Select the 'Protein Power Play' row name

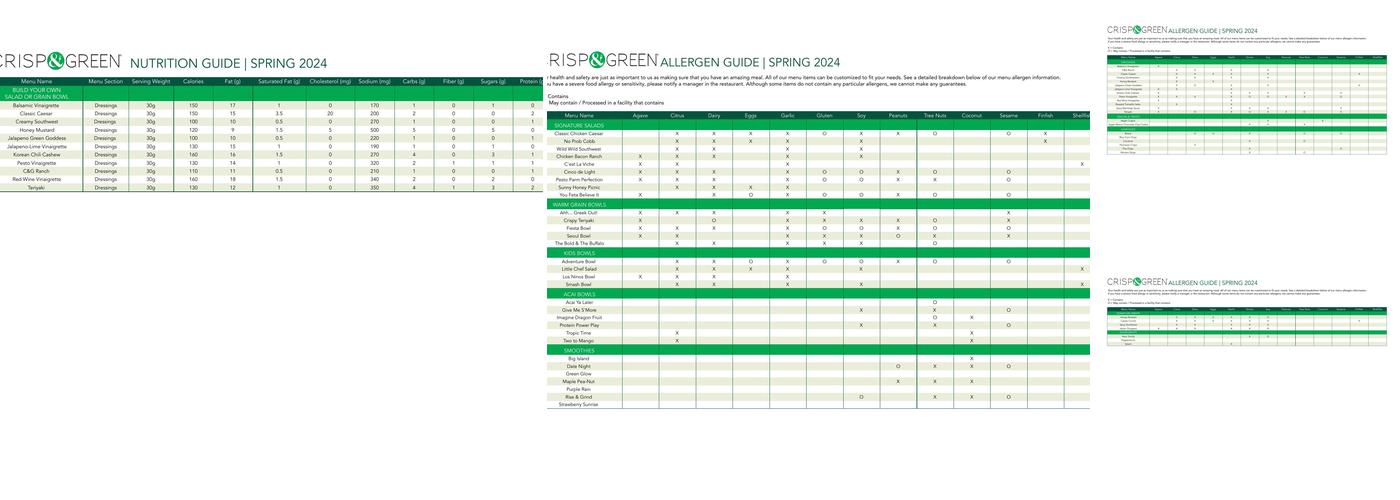pyautogui.click(x=579, y=325)
